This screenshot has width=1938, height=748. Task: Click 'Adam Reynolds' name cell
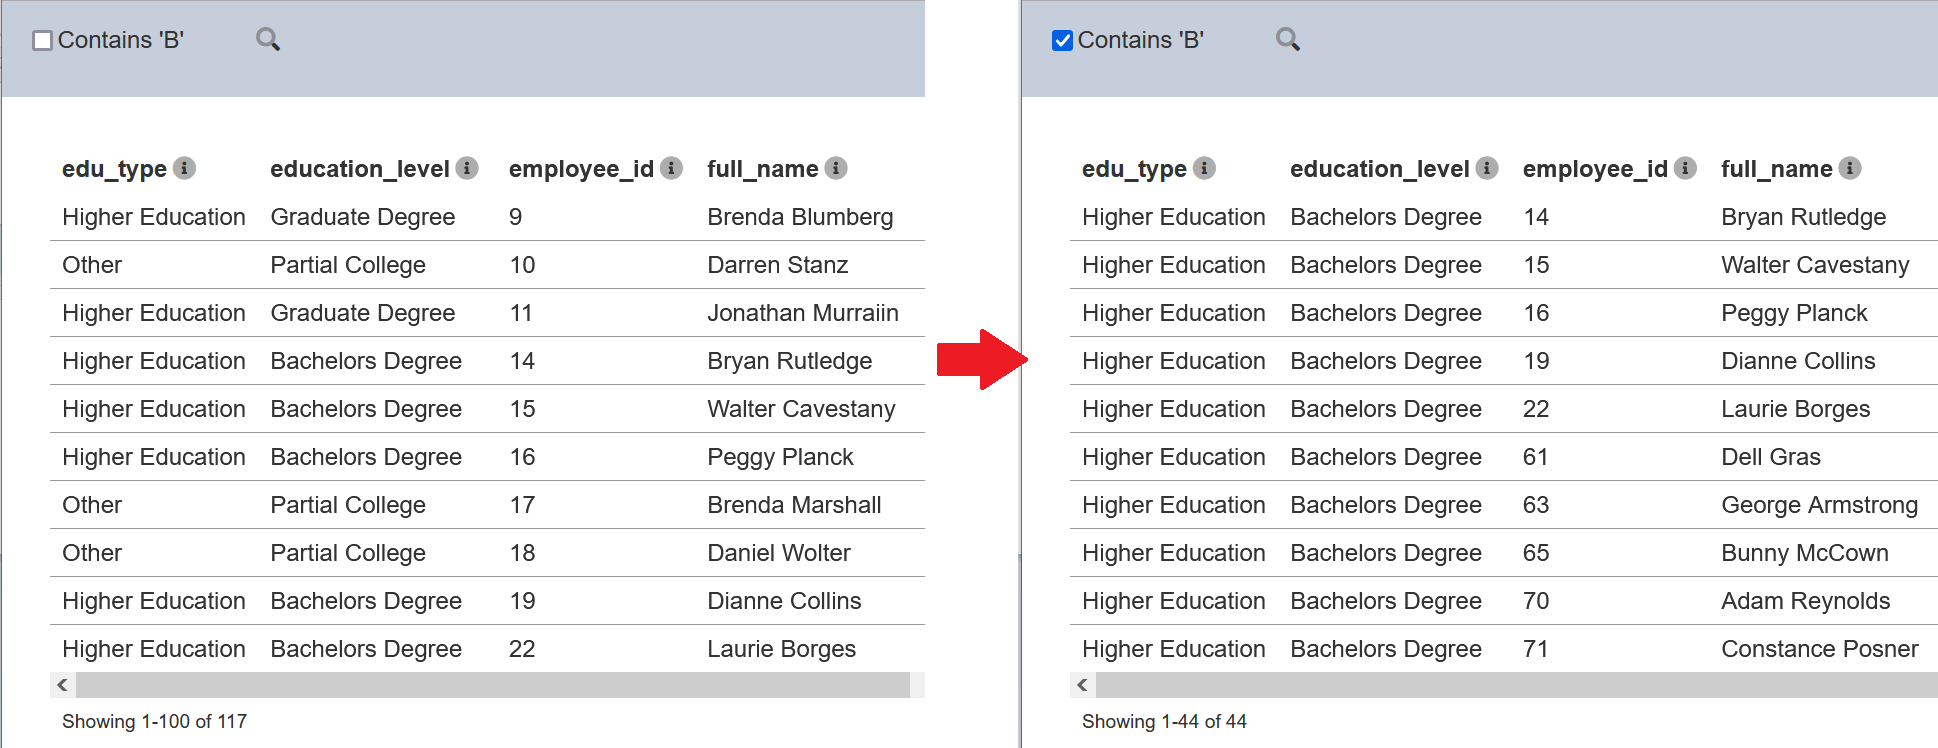coord(1805,601)
